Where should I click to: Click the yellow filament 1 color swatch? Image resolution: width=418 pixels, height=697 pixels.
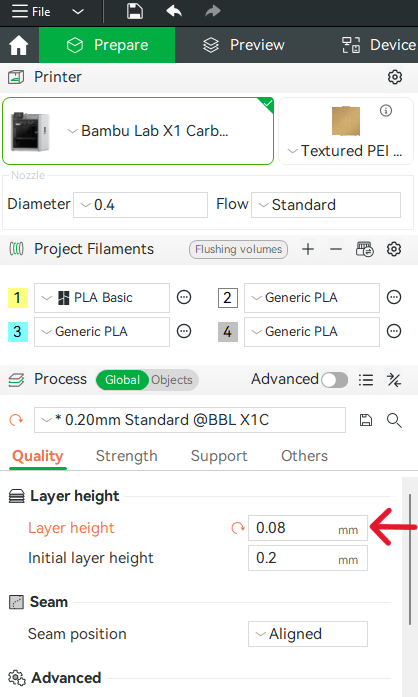[18, 297]
